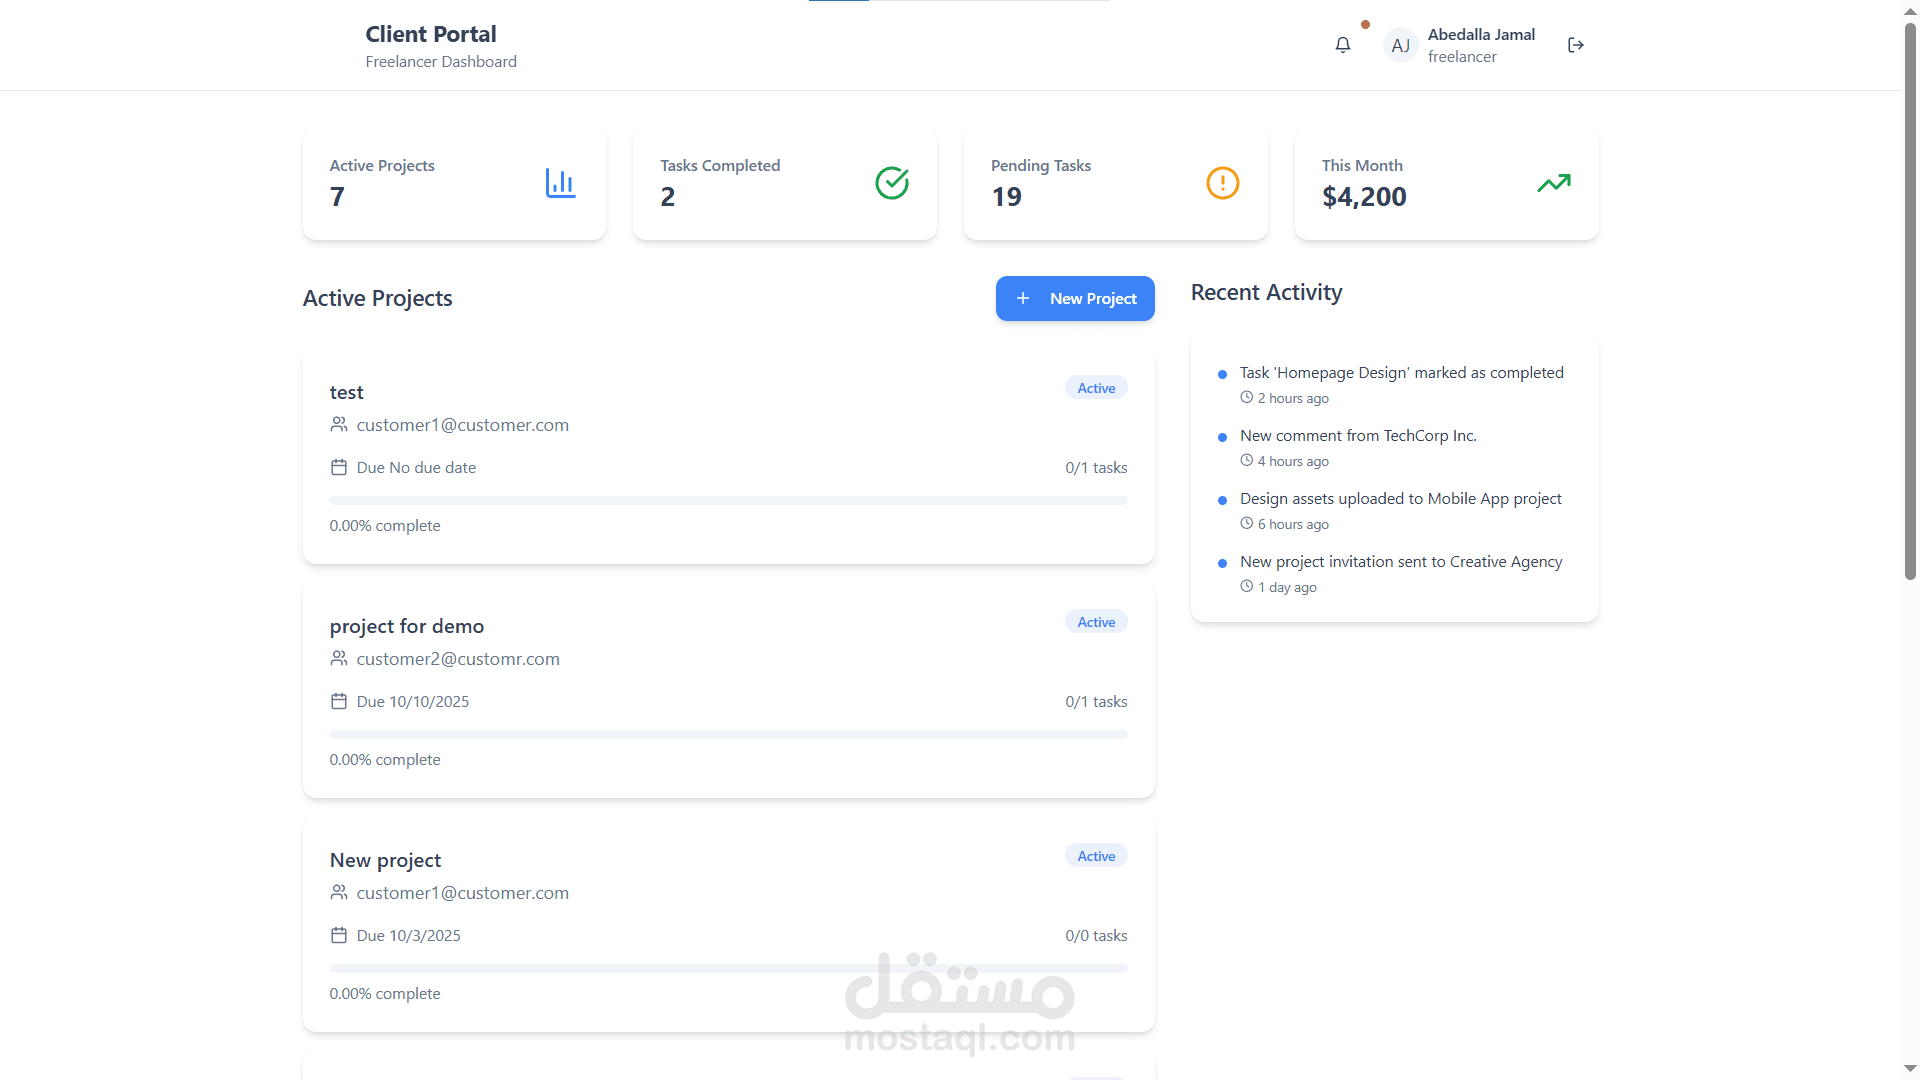Click the AJ user avatar
The height and width of the screenshot is (1080, 1920).
pos(1400,45)
